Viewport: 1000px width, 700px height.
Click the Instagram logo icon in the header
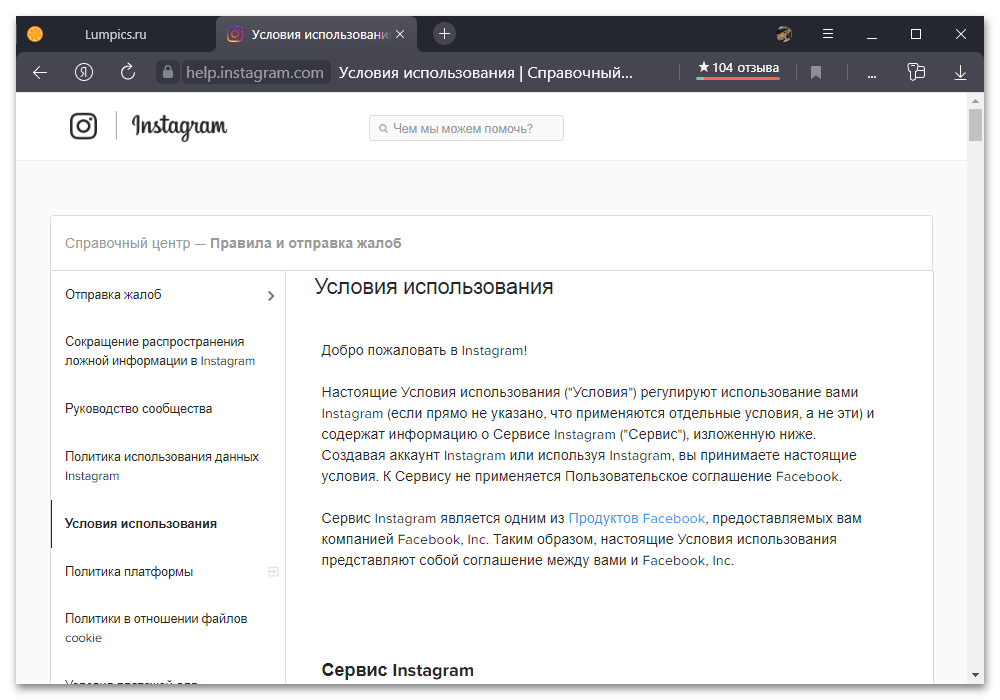click(x=83, y=126)
